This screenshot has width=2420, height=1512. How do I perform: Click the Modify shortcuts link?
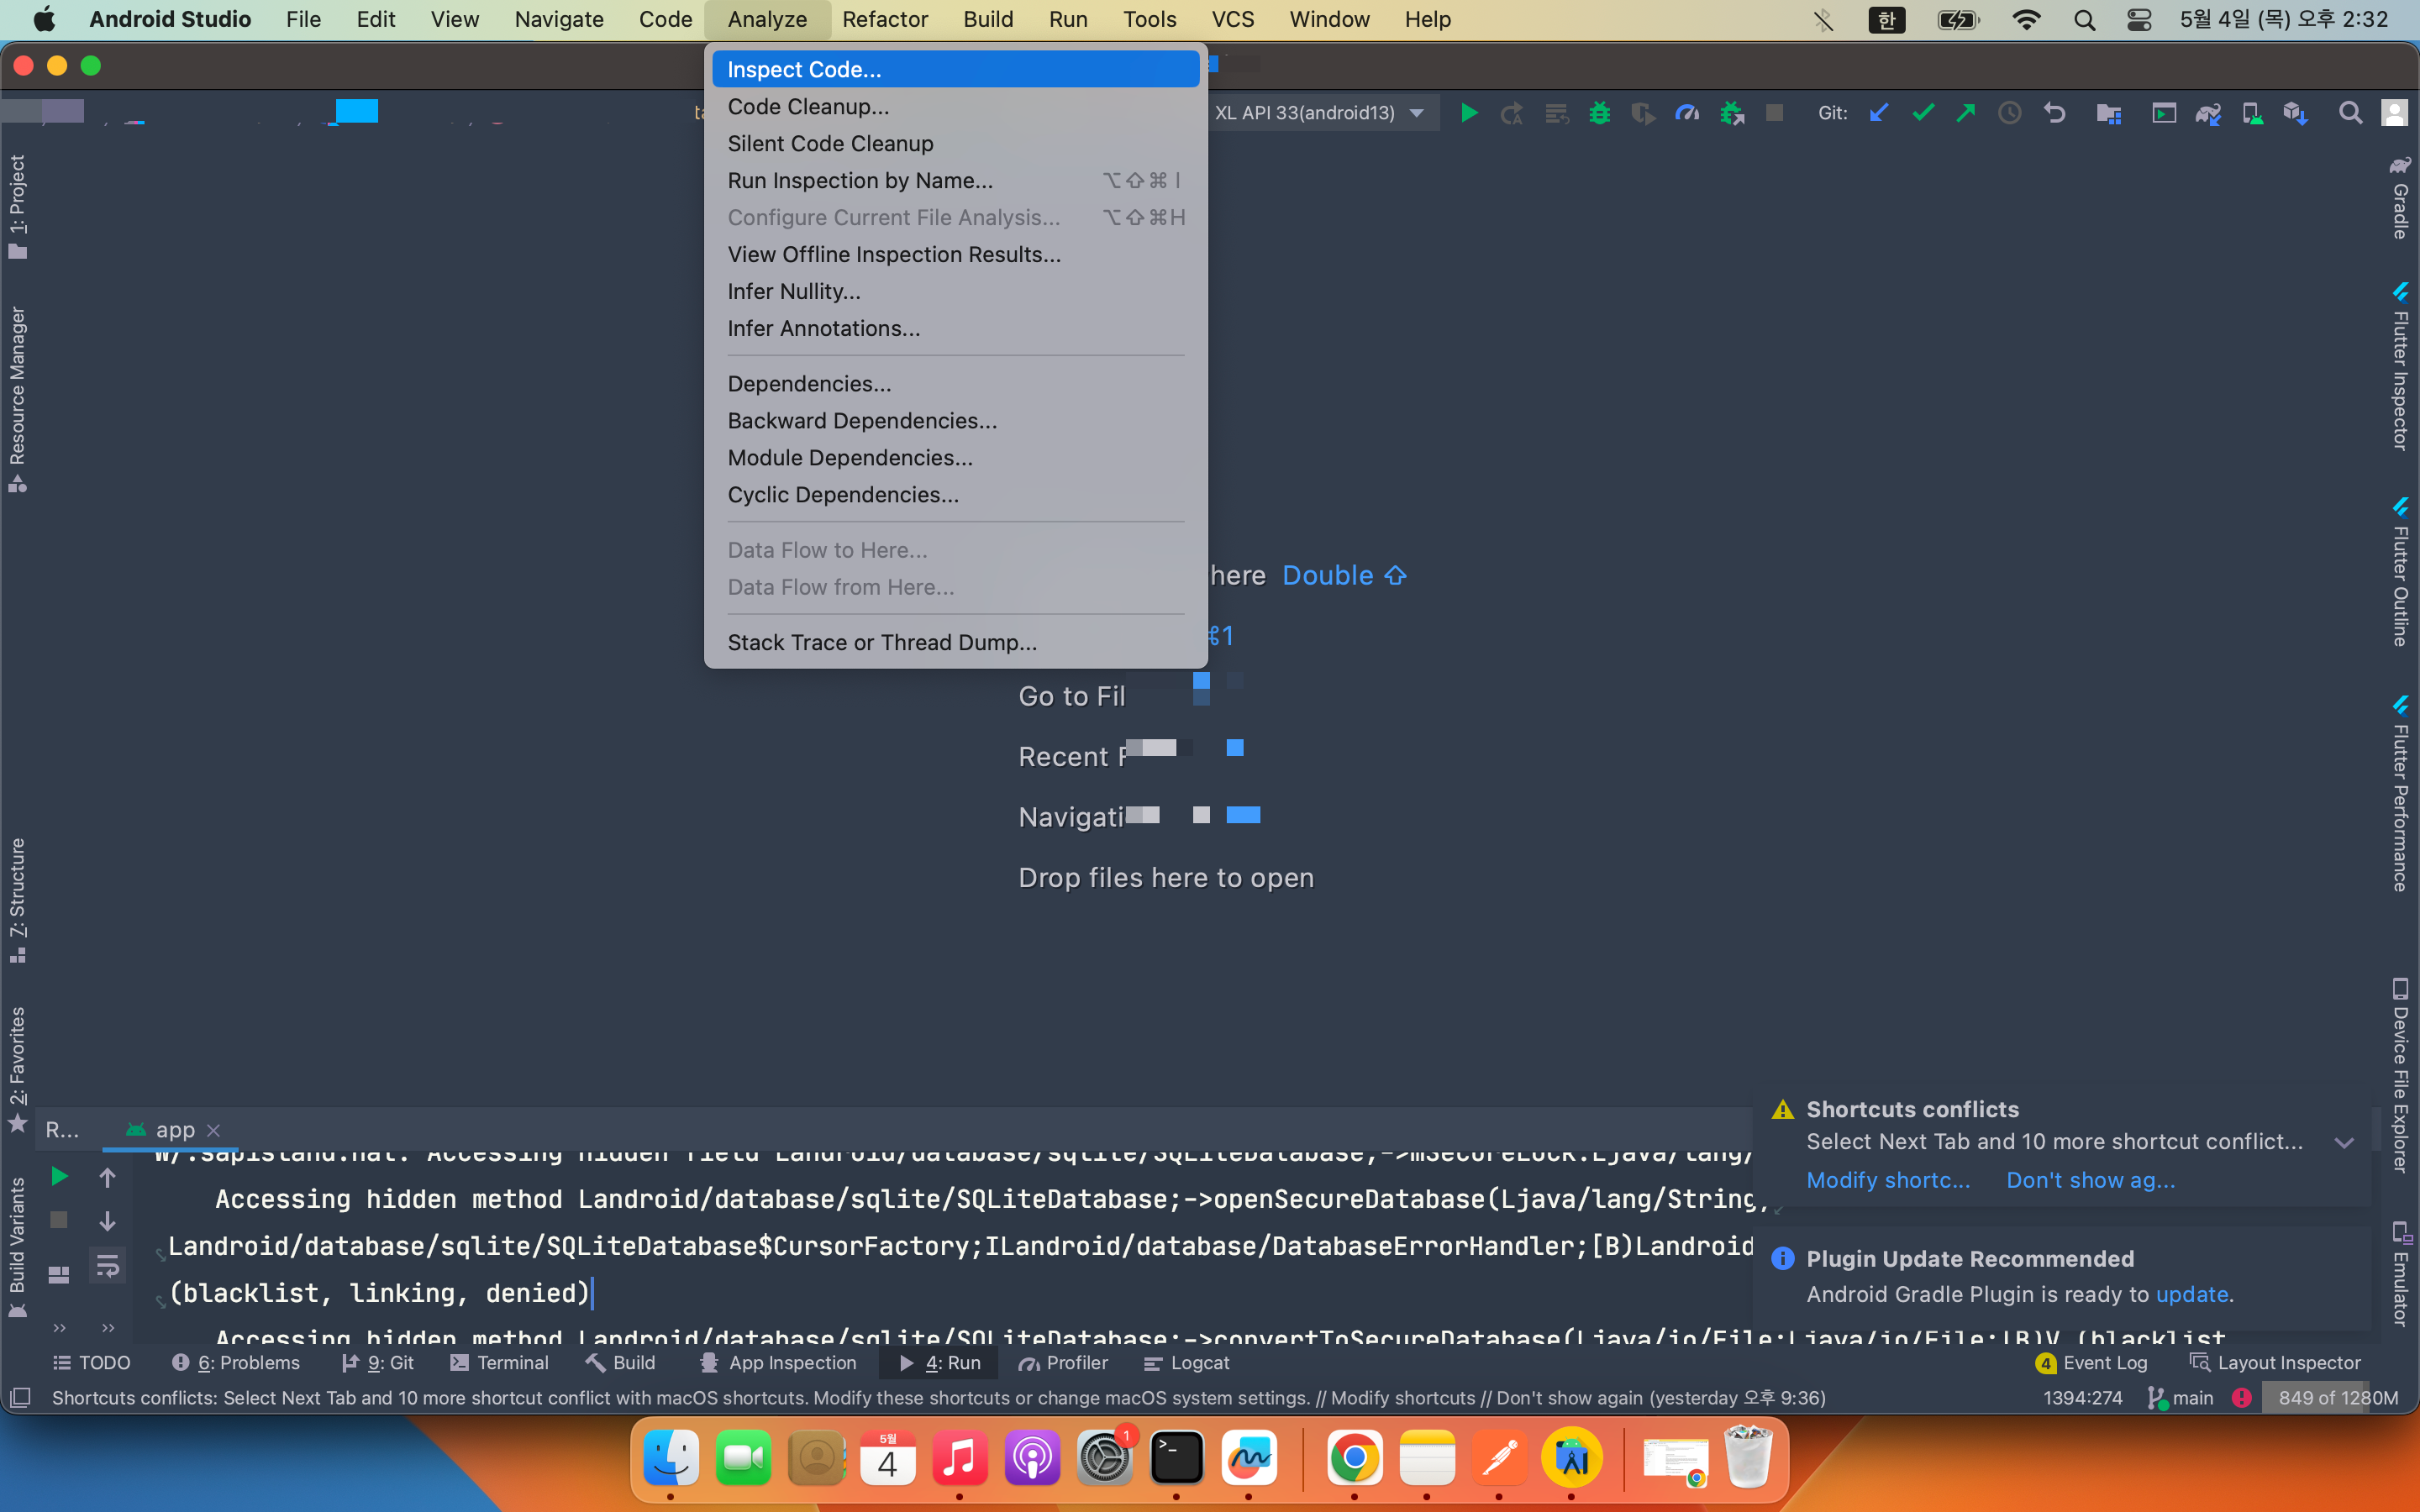pos(1887,1180)
